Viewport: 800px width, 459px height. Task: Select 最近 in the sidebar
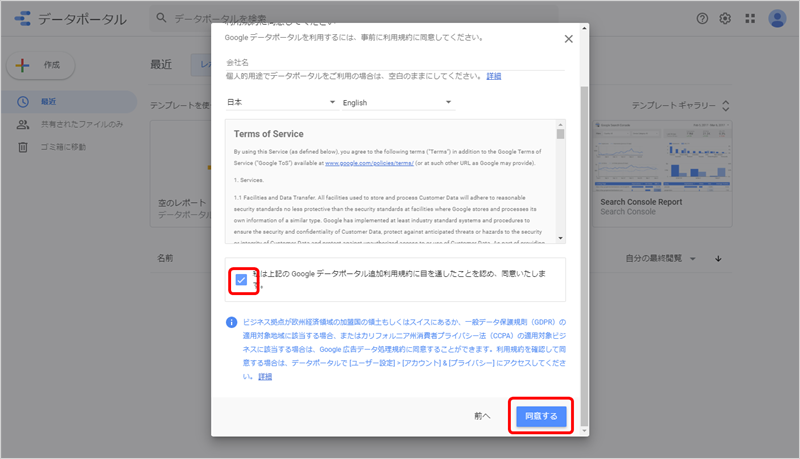(69, 101)
